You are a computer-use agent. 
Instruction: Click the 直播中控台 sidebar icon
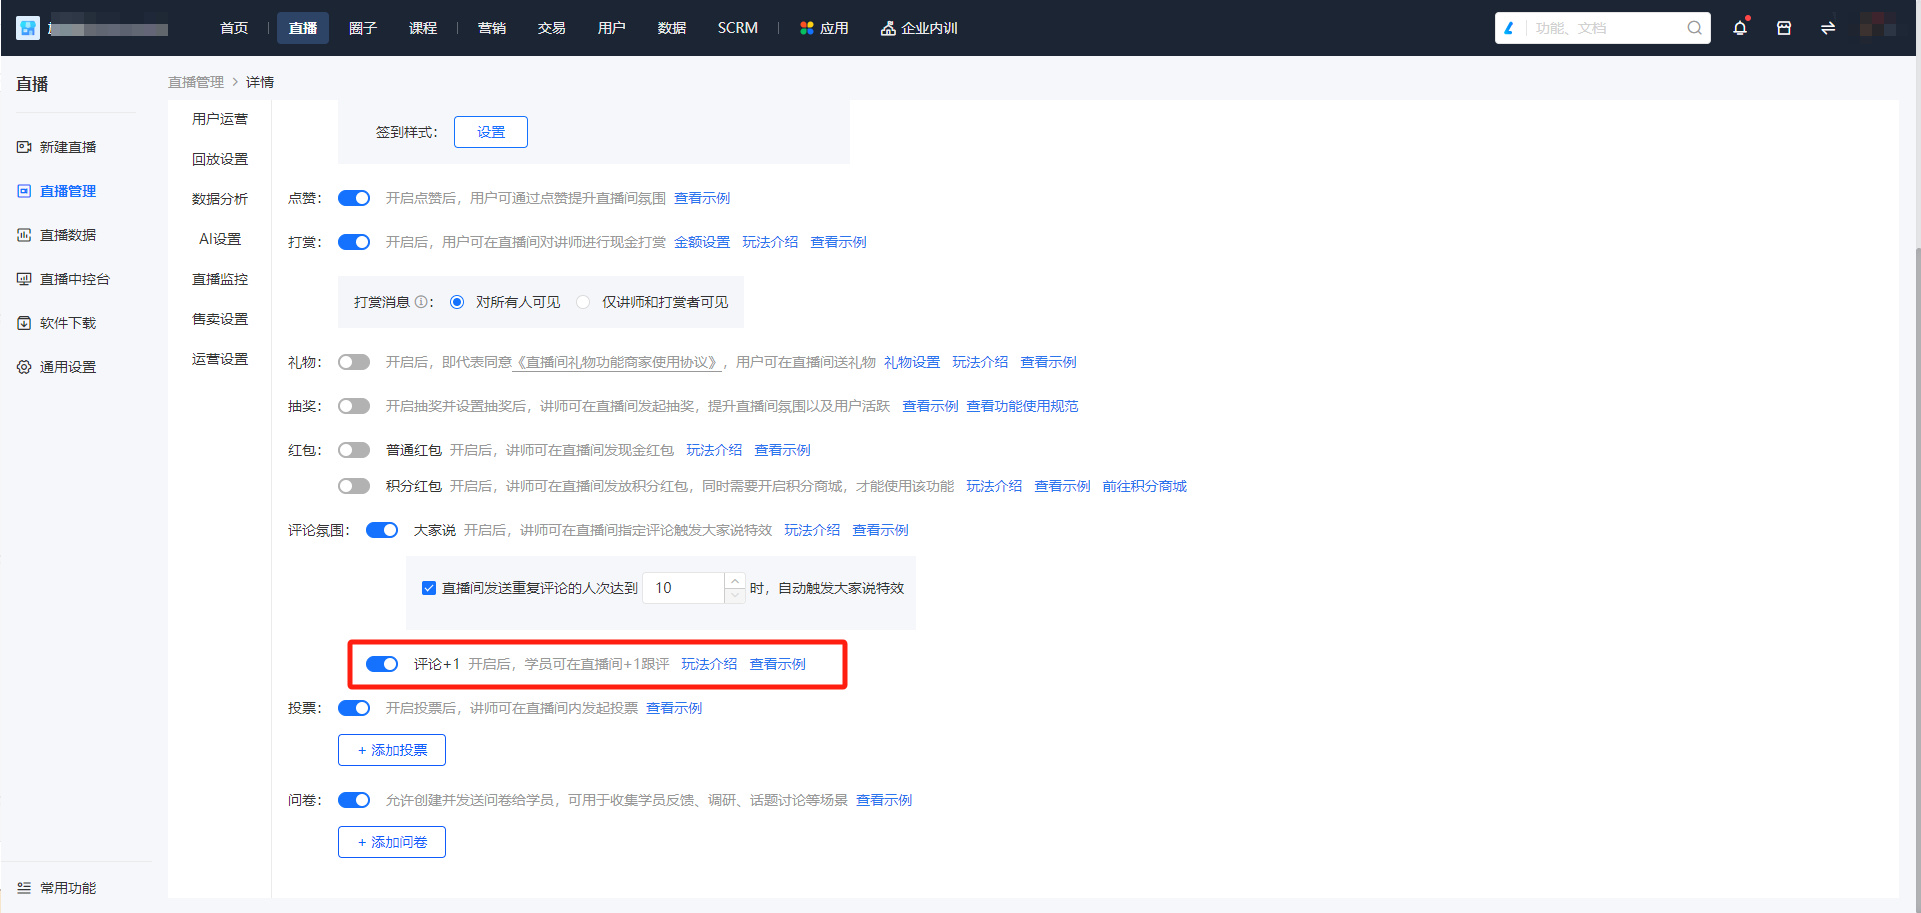point(24,279)
